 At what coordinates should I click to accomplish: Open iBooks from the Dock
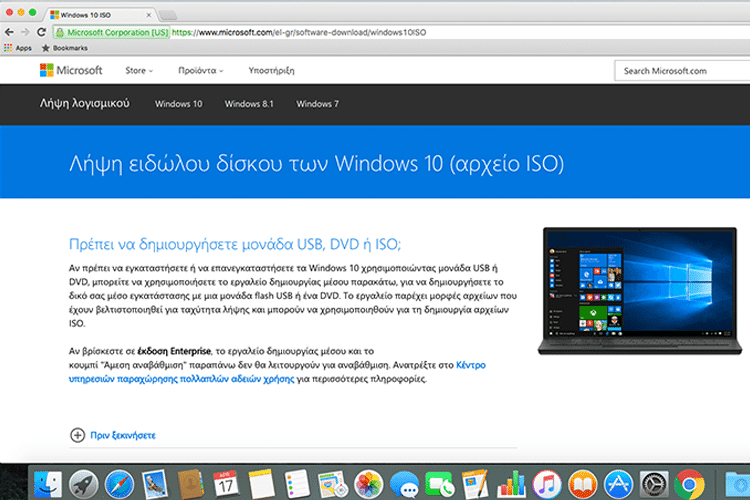pyautogui.click(x=582, y=484)
